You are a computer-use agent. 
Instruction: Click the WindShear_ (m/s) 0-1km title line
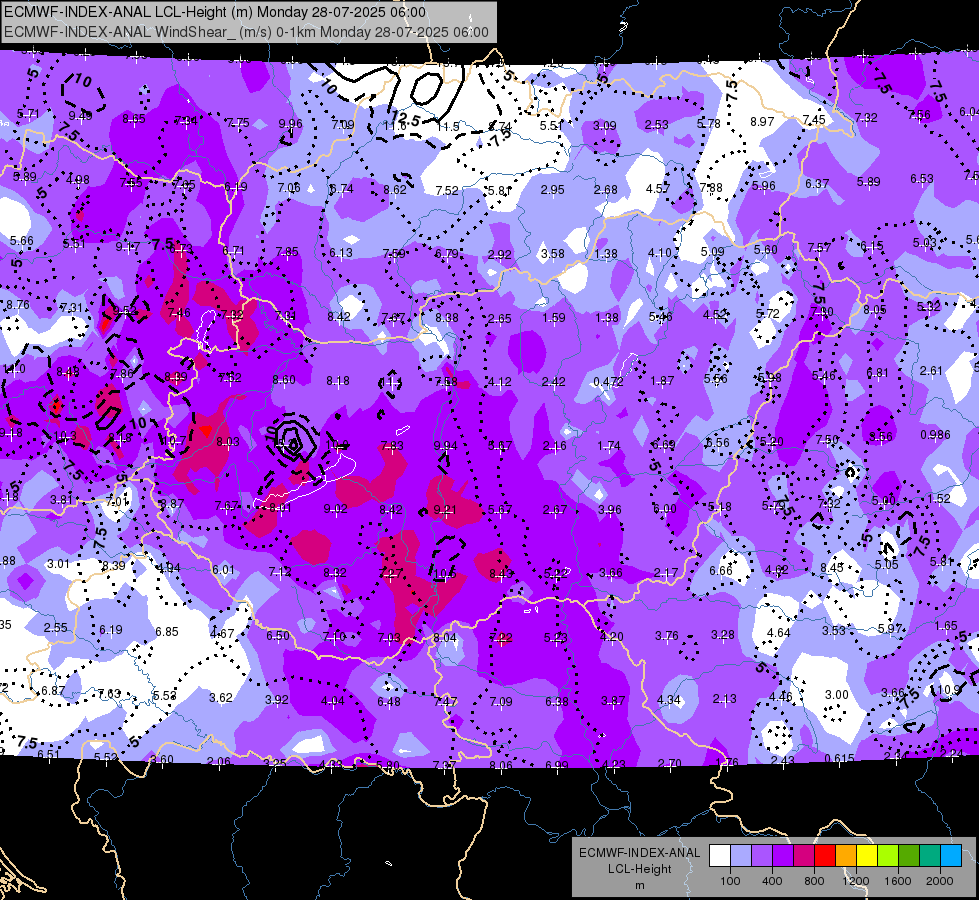tap(246, 32)
